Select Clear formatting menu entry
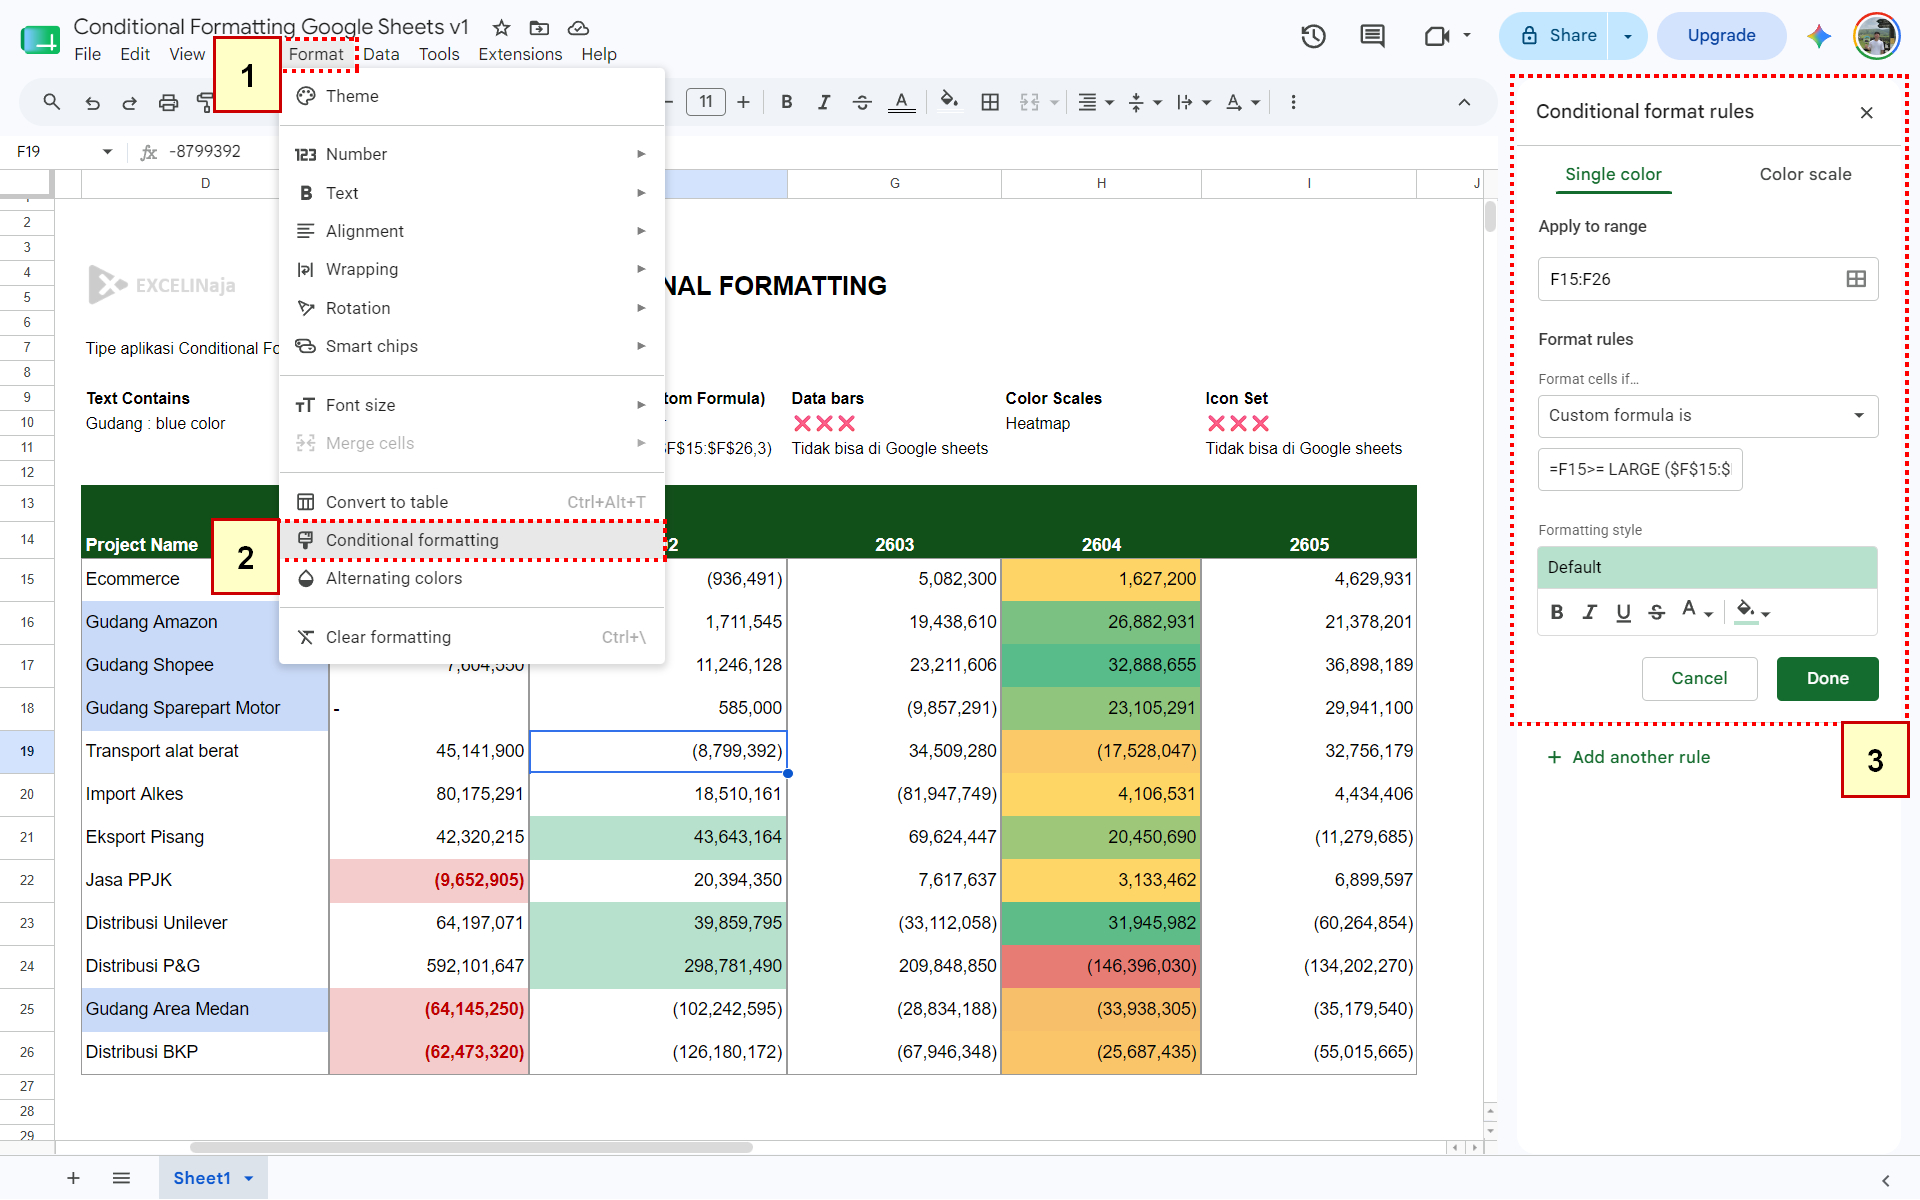Screen dimensions: 1920x1200 pyautogui.click(x=472, y=637)
